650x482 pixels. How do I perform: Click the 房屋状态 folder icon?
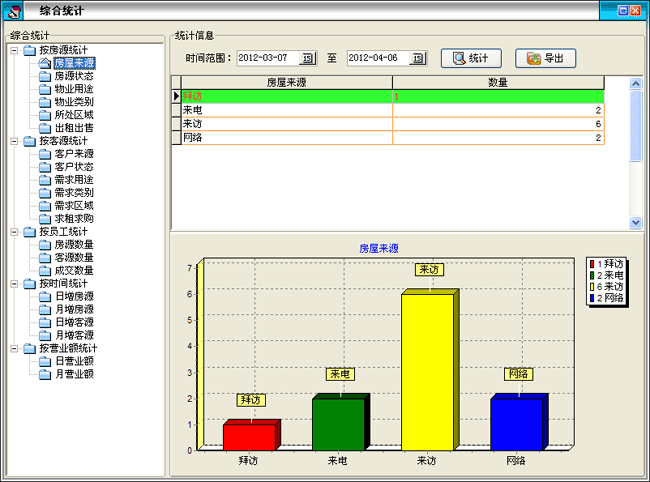point(45,76)
